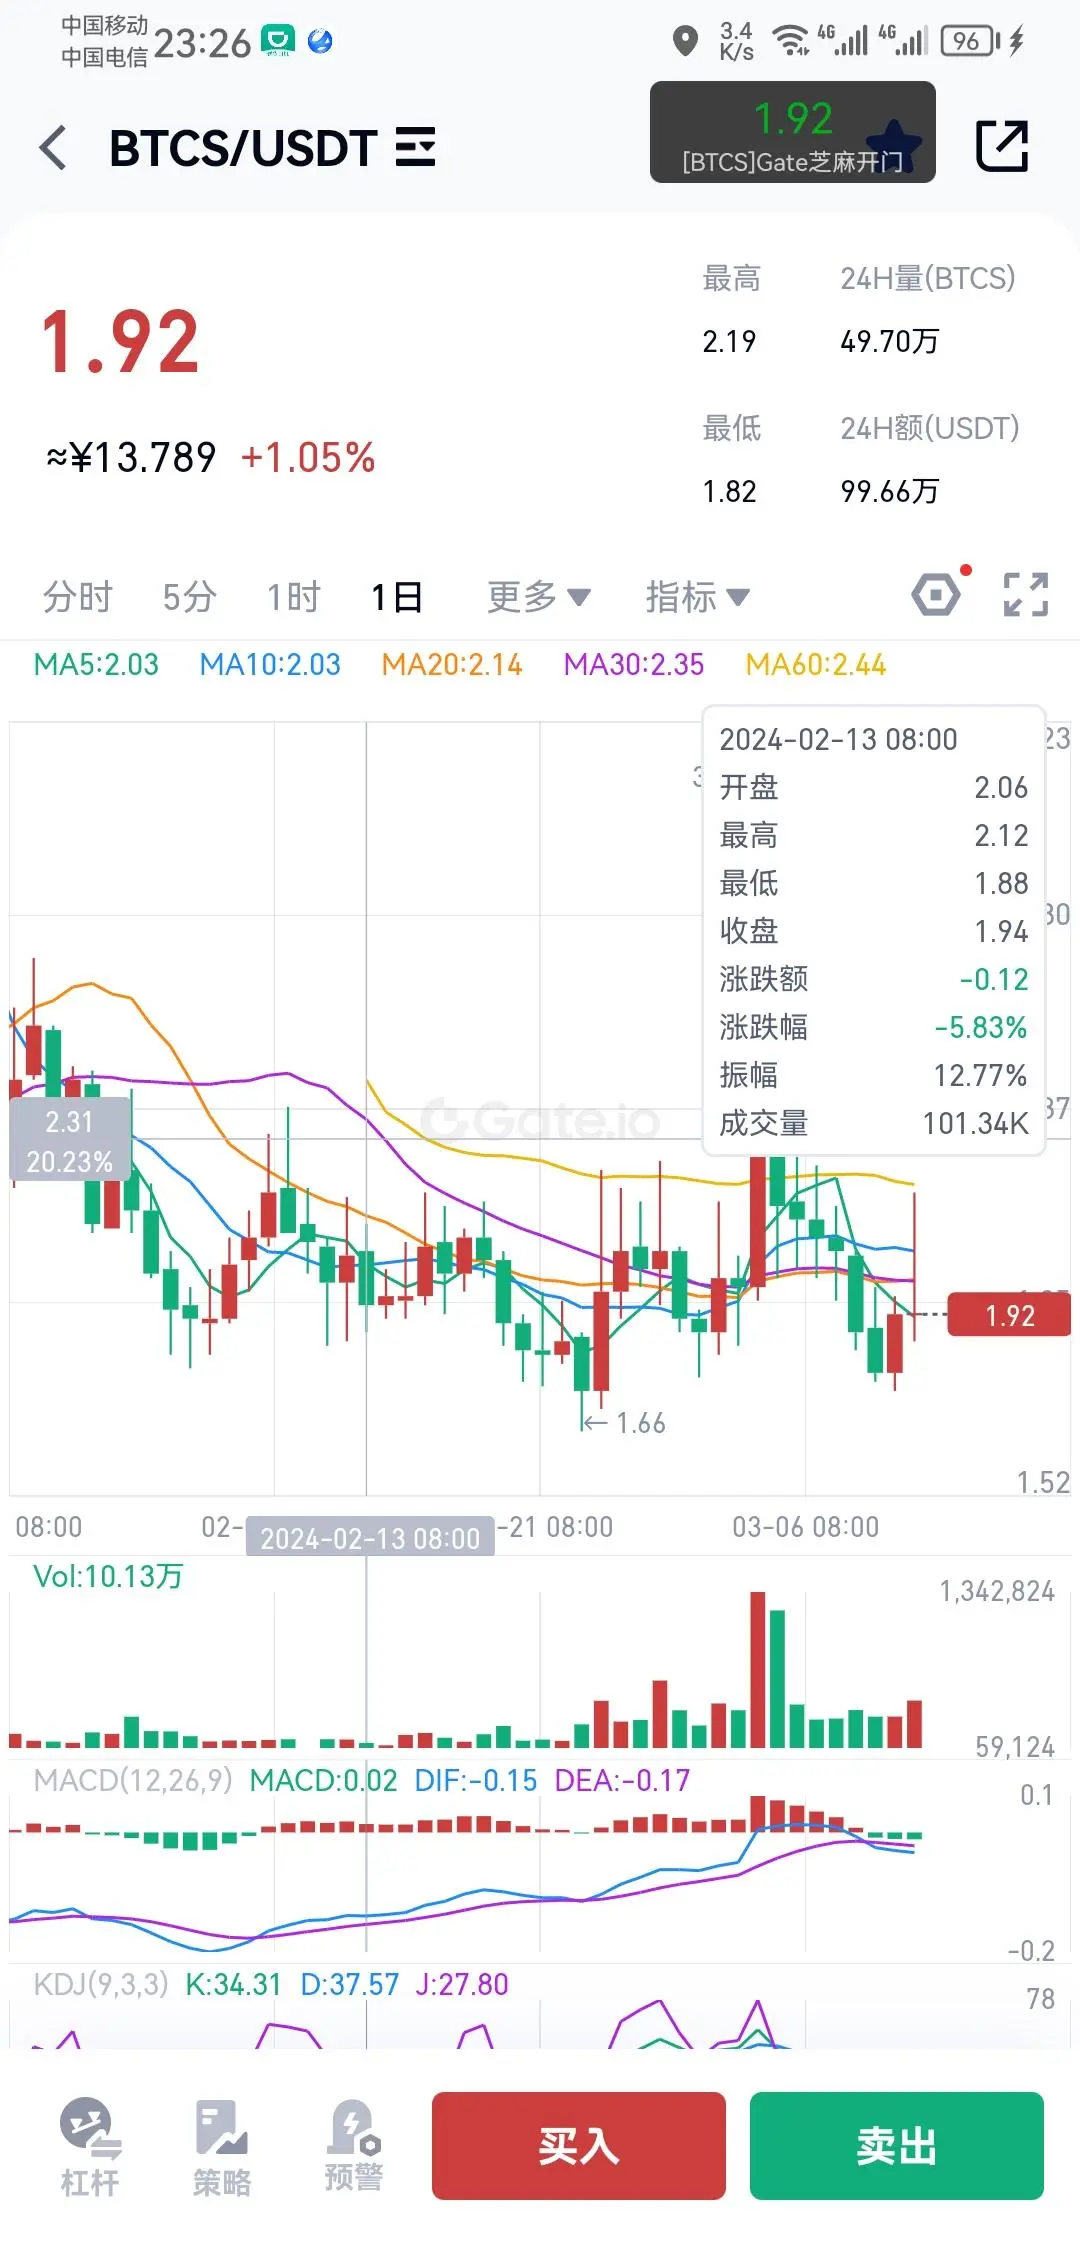The image size is (1080, 2244).
Task: Tap the 24H额(USDT) turnover label
Action: pos(930,428)
